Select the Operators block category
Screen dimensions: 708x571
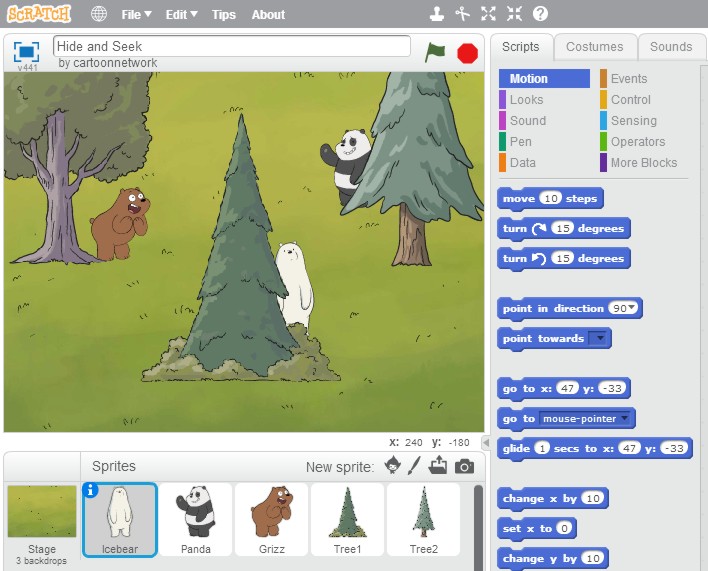(638, 142)
